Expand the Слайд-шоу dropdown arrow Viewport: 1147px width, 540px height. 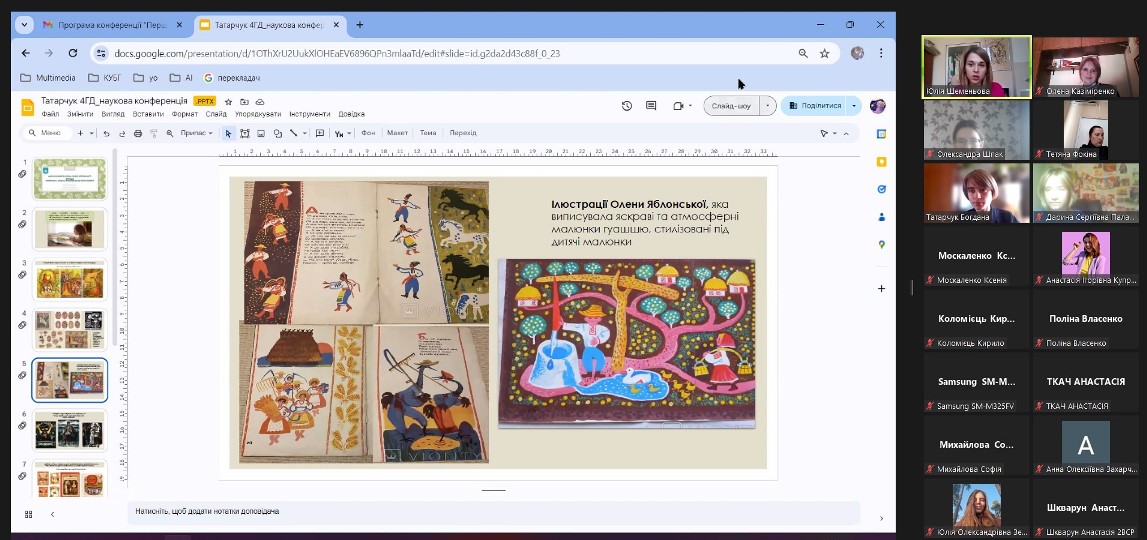[x=768, y=106]
